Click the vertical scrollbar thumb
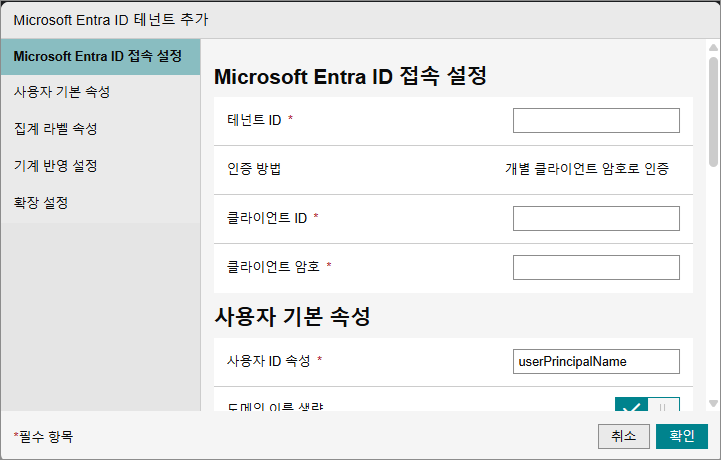Screen dimensions: 721x460 [713, 111]
